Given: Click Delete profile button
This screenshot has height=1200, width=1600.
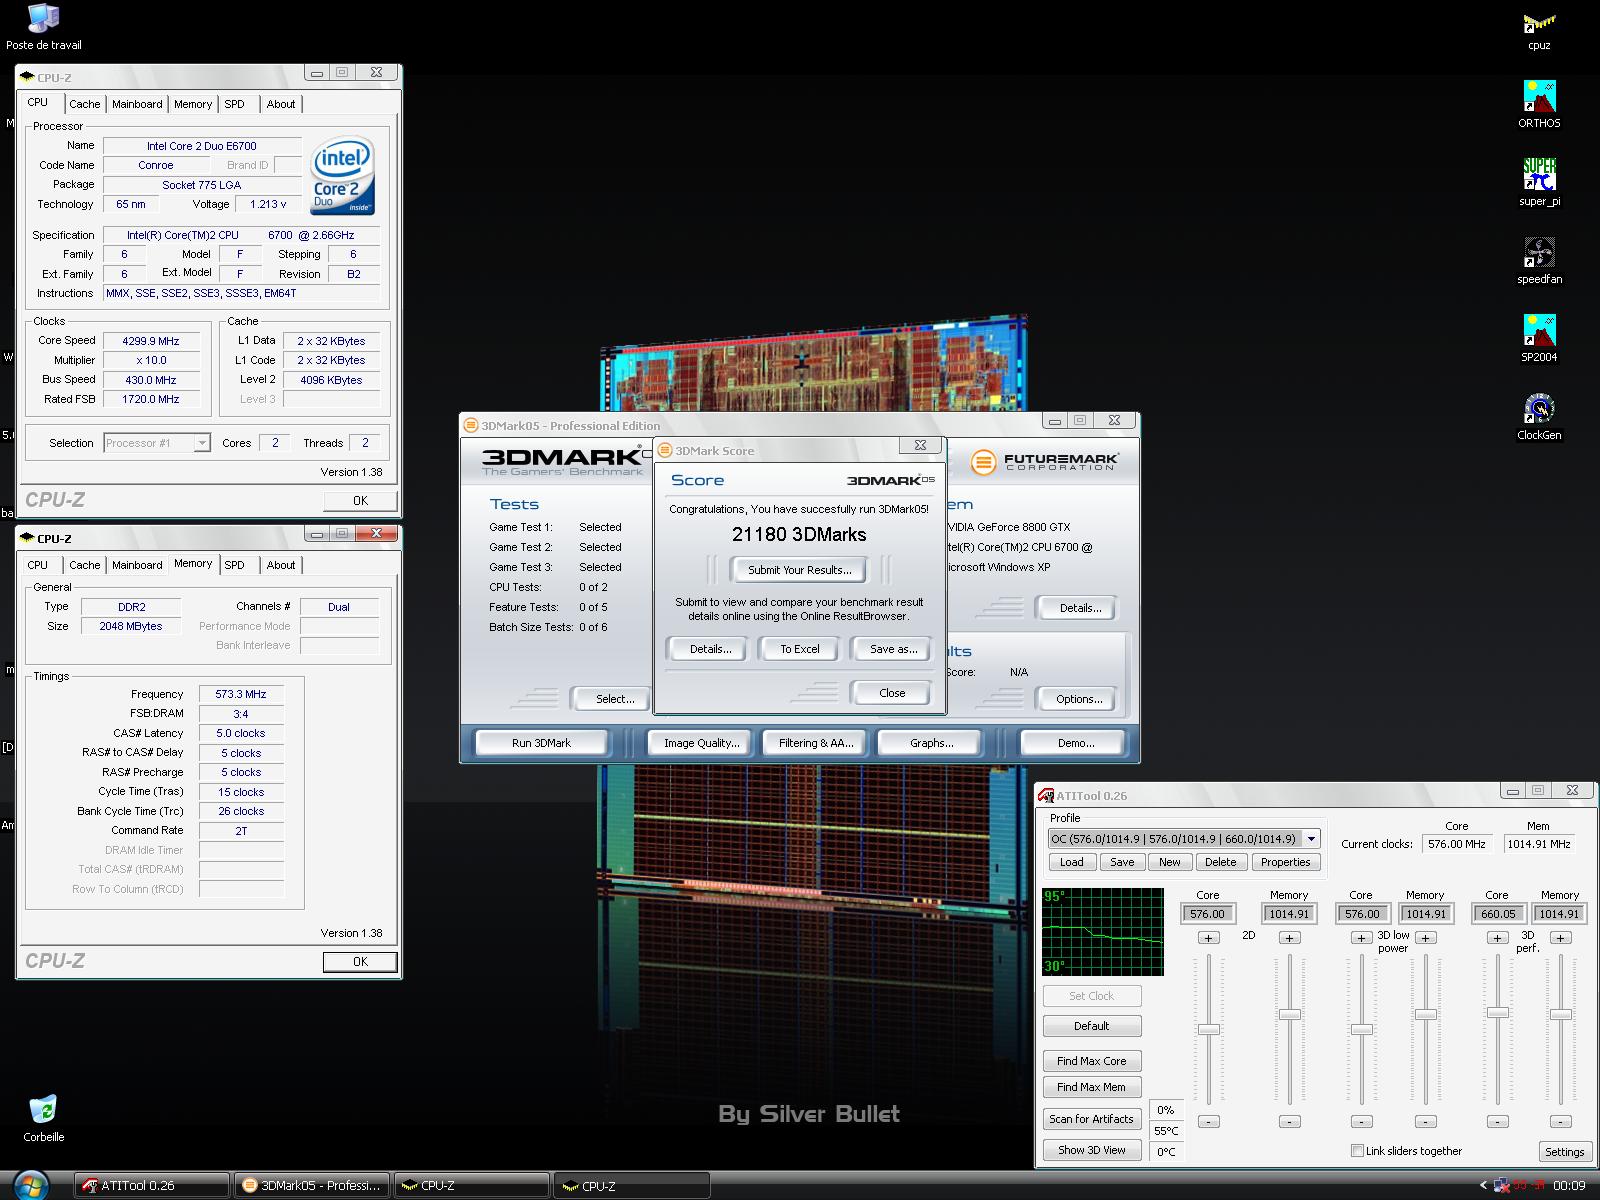Looking at the screenshot, I should coord(1220,862).
